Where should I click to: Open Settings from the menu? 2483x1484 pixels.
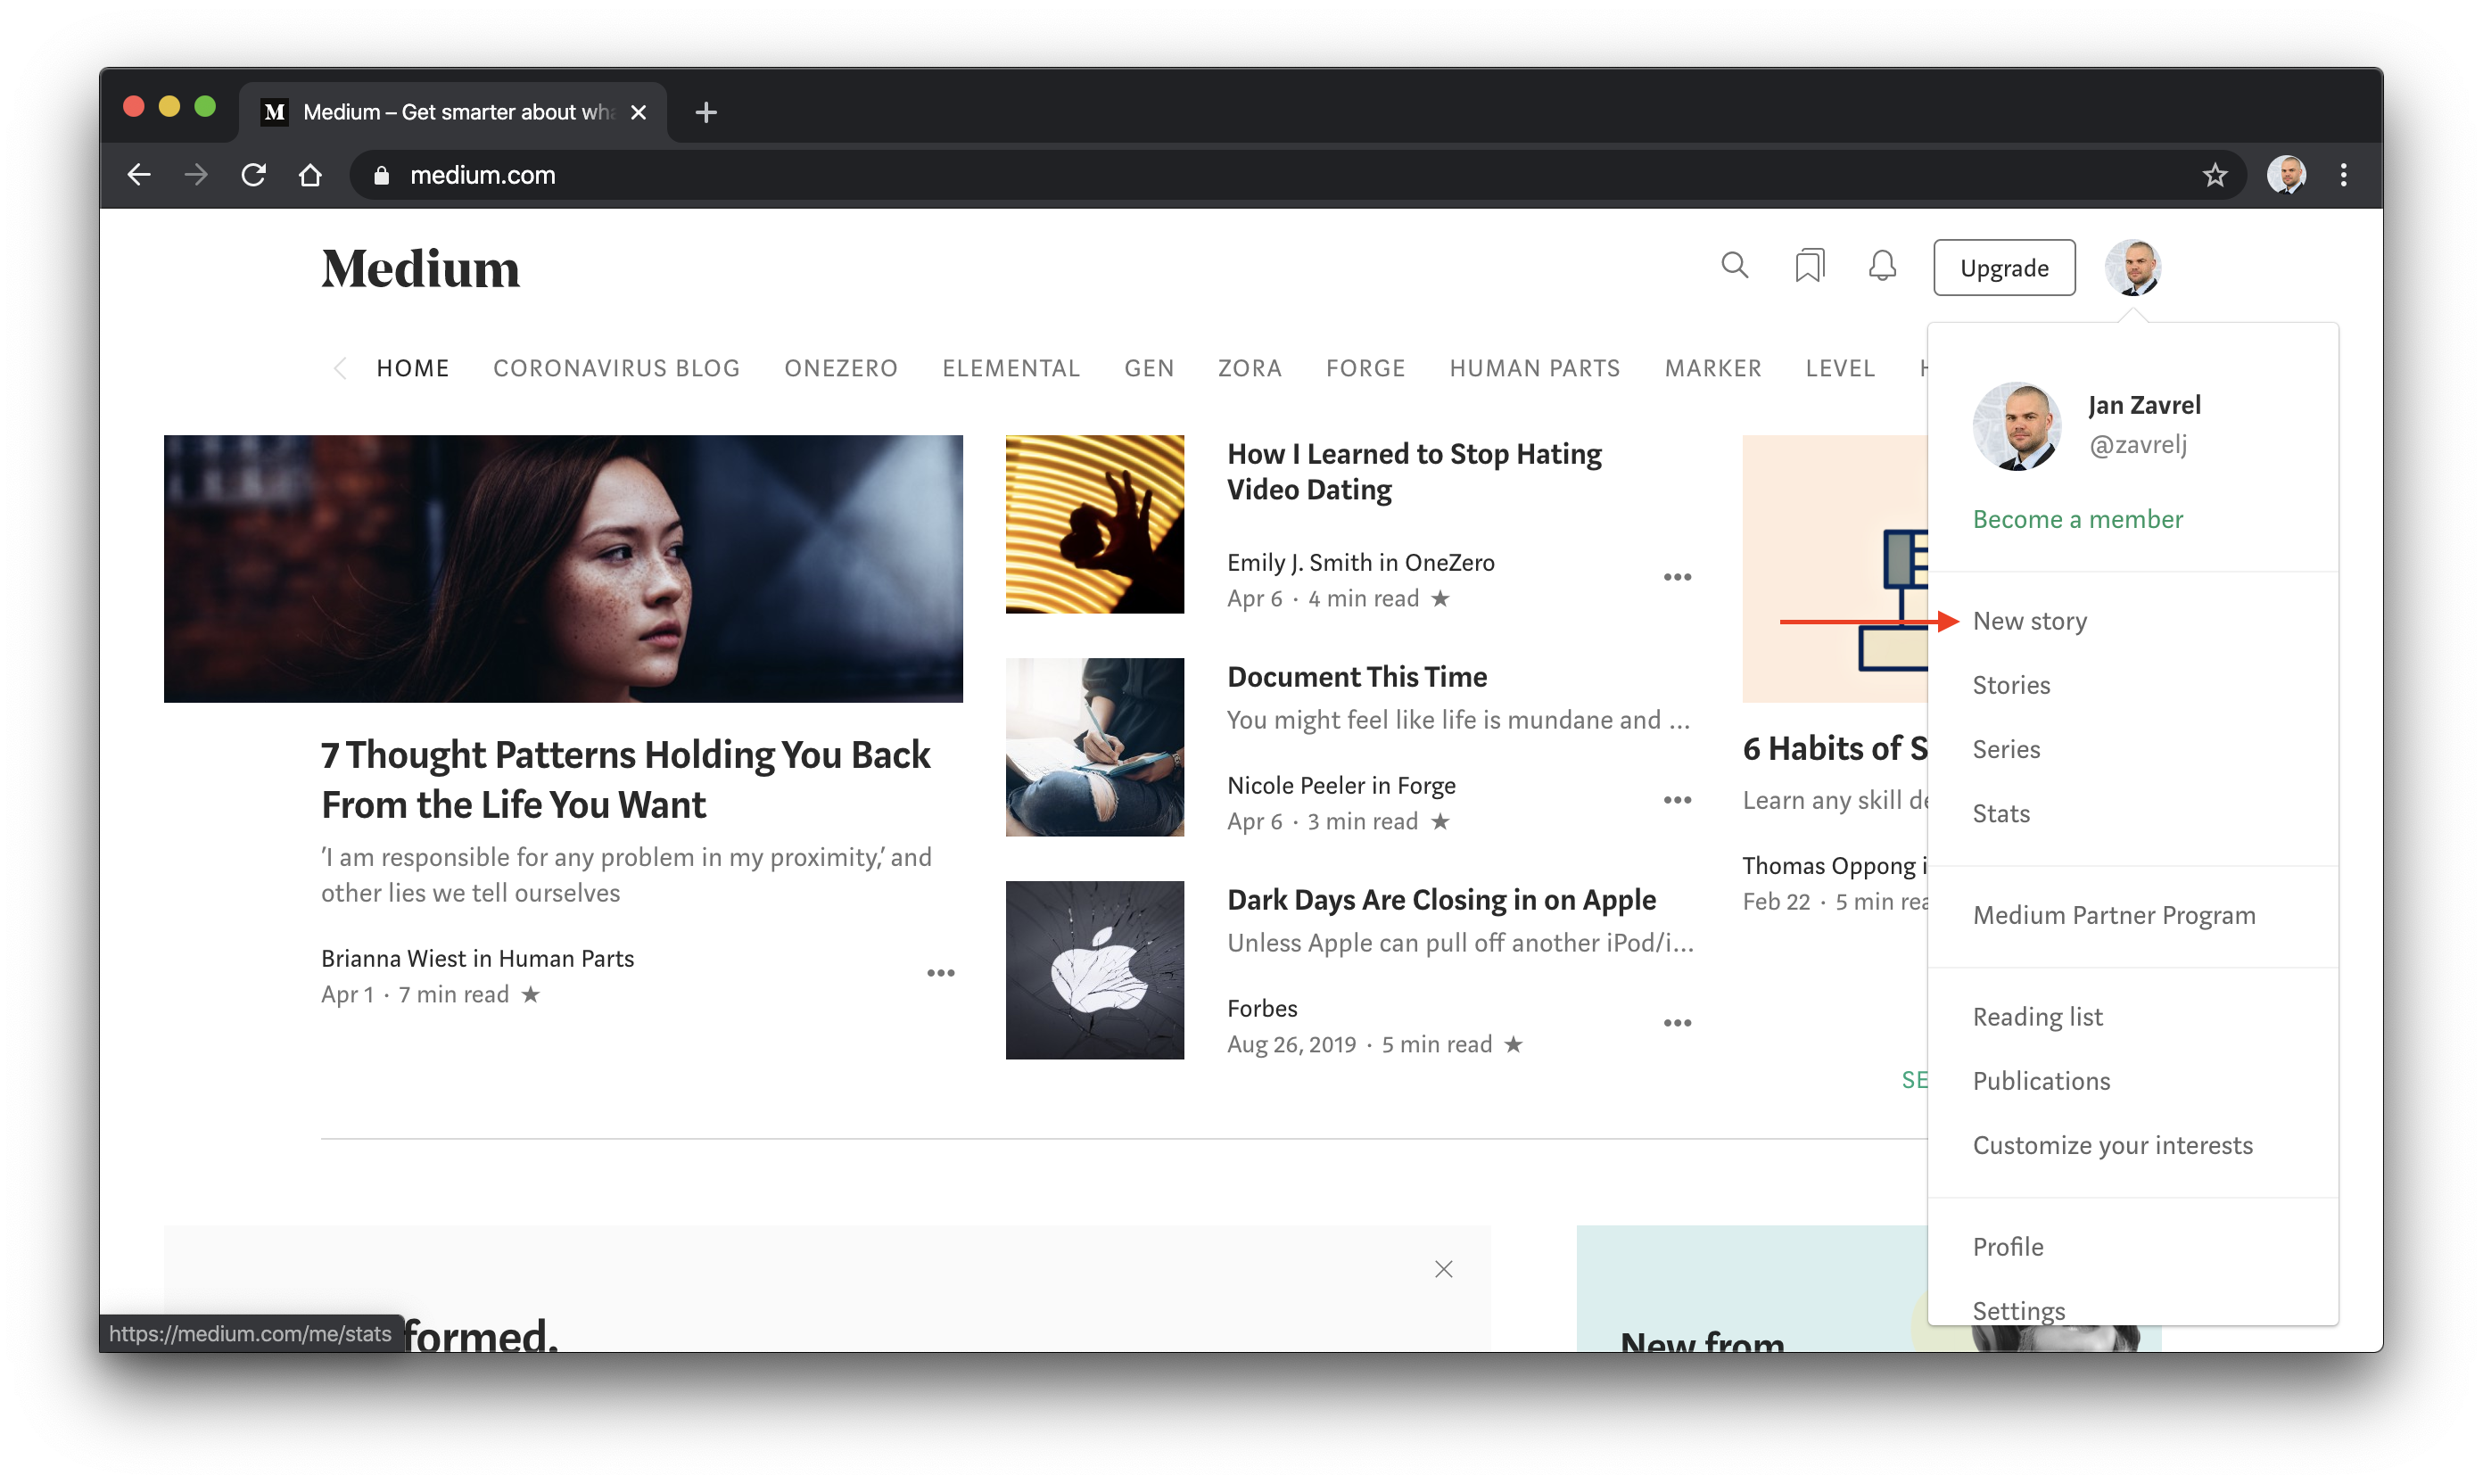pyautogui.click(x=2018, y=1310)
